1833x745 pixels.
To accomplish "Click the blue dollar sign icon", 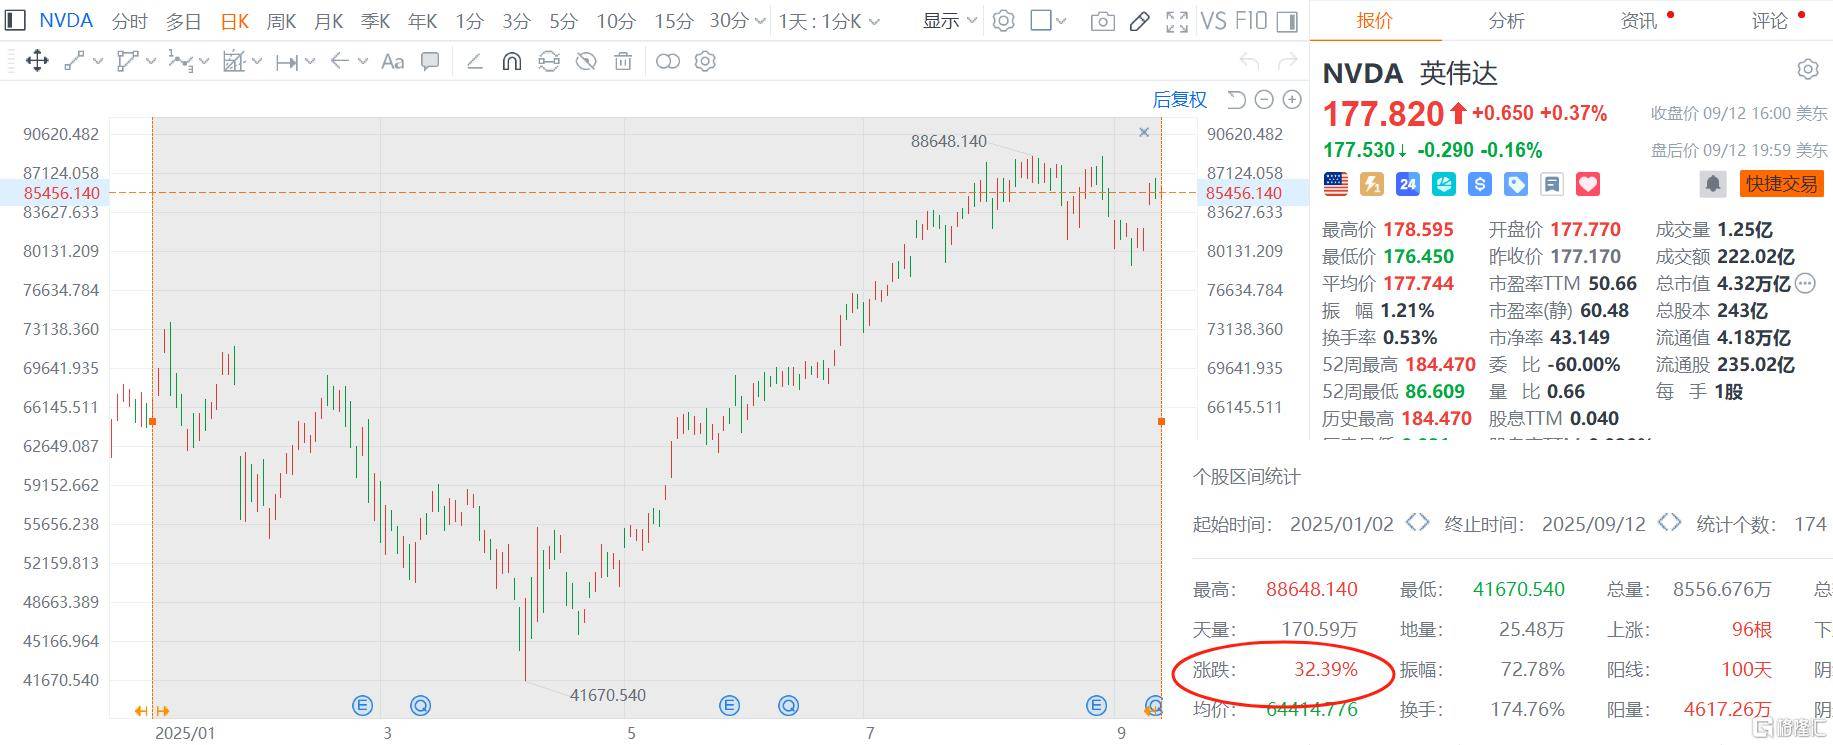I will pos(1480,184).
